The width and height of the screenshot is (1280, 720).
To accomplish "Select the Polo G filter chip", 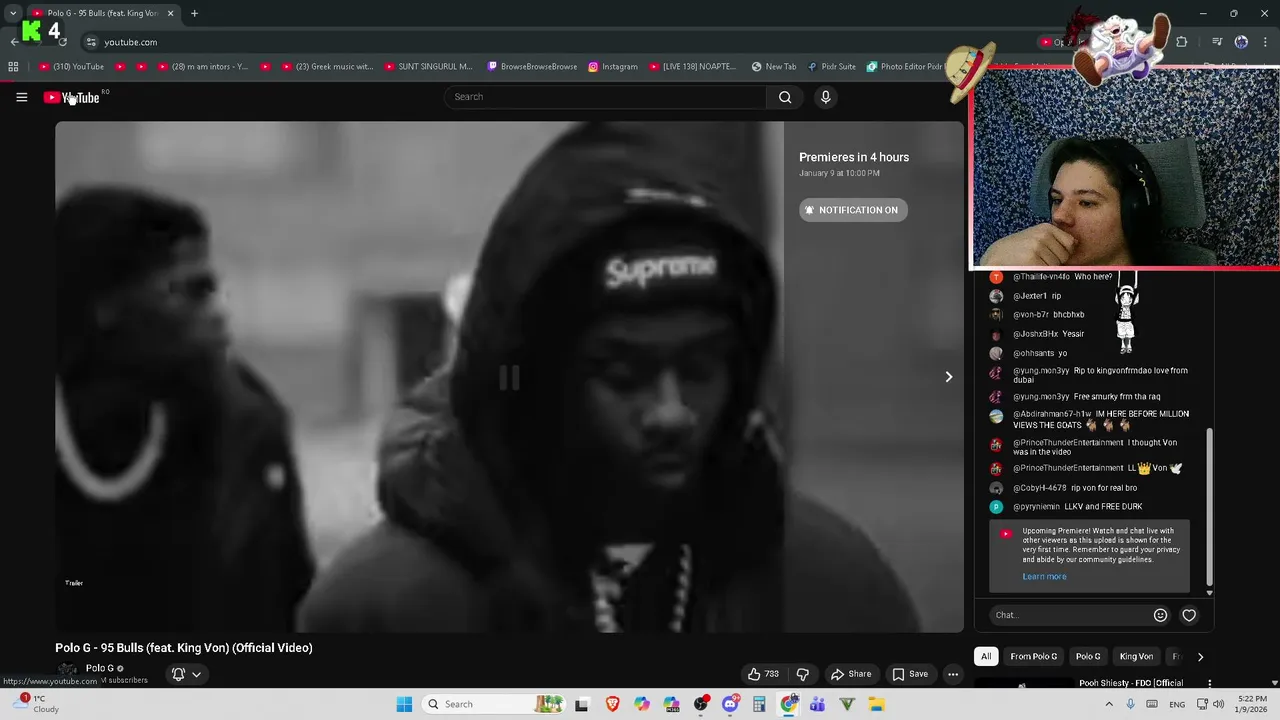I will point(1088,656).
